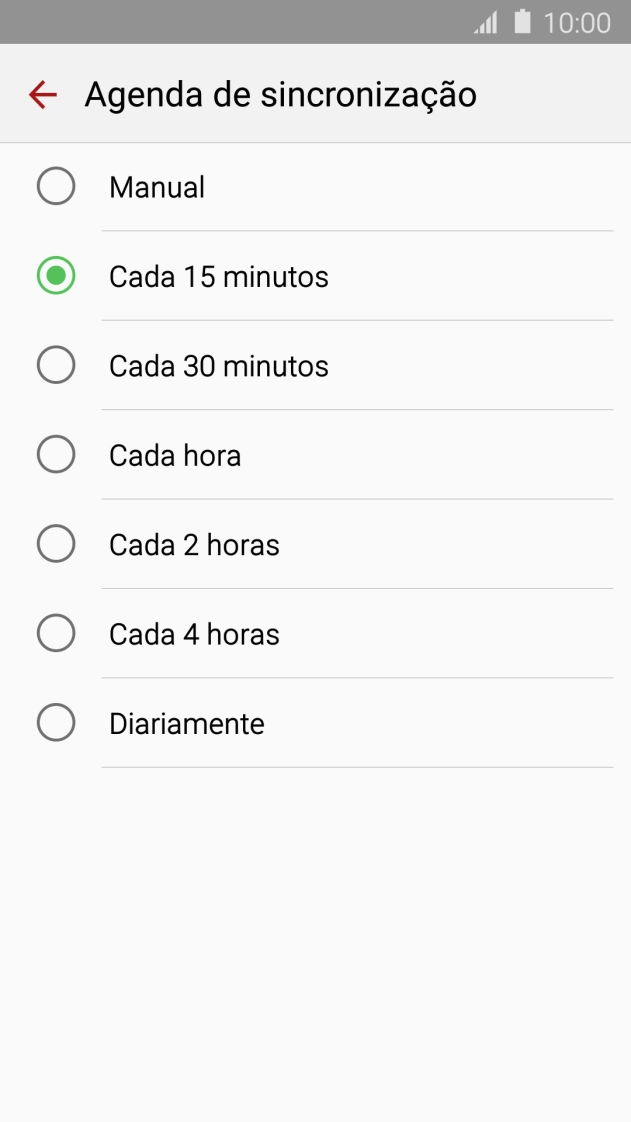This screenshot has width=631, height=1122.
Task: Choose Cada 15 minutos sync interval
Action: (x=56, y=275)
